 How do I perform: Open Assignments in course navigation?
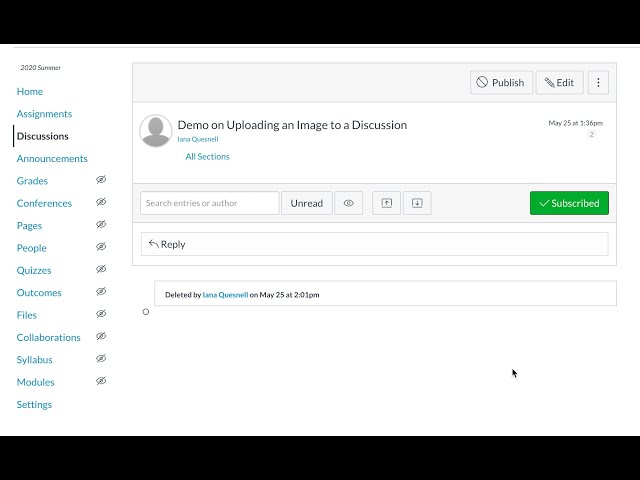(44, 114)
